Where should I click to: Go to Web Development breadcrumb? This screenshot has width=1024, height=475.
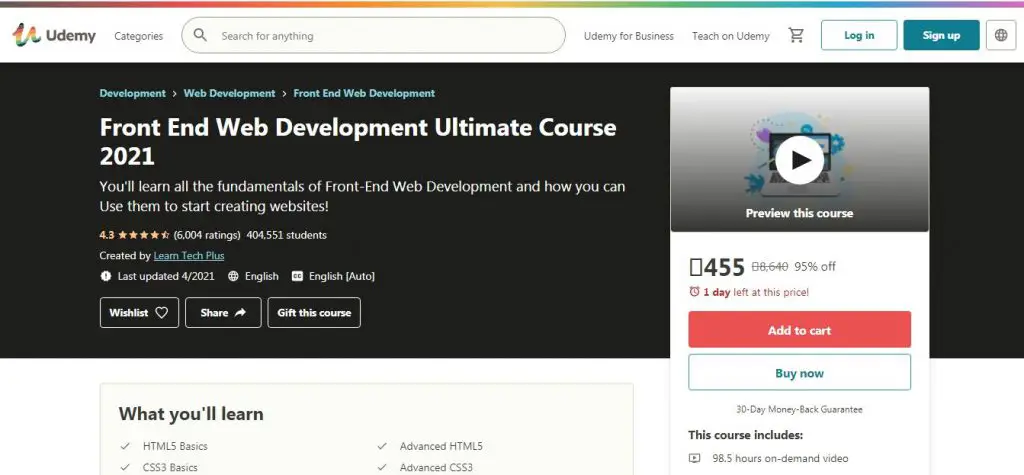point(229,93)
